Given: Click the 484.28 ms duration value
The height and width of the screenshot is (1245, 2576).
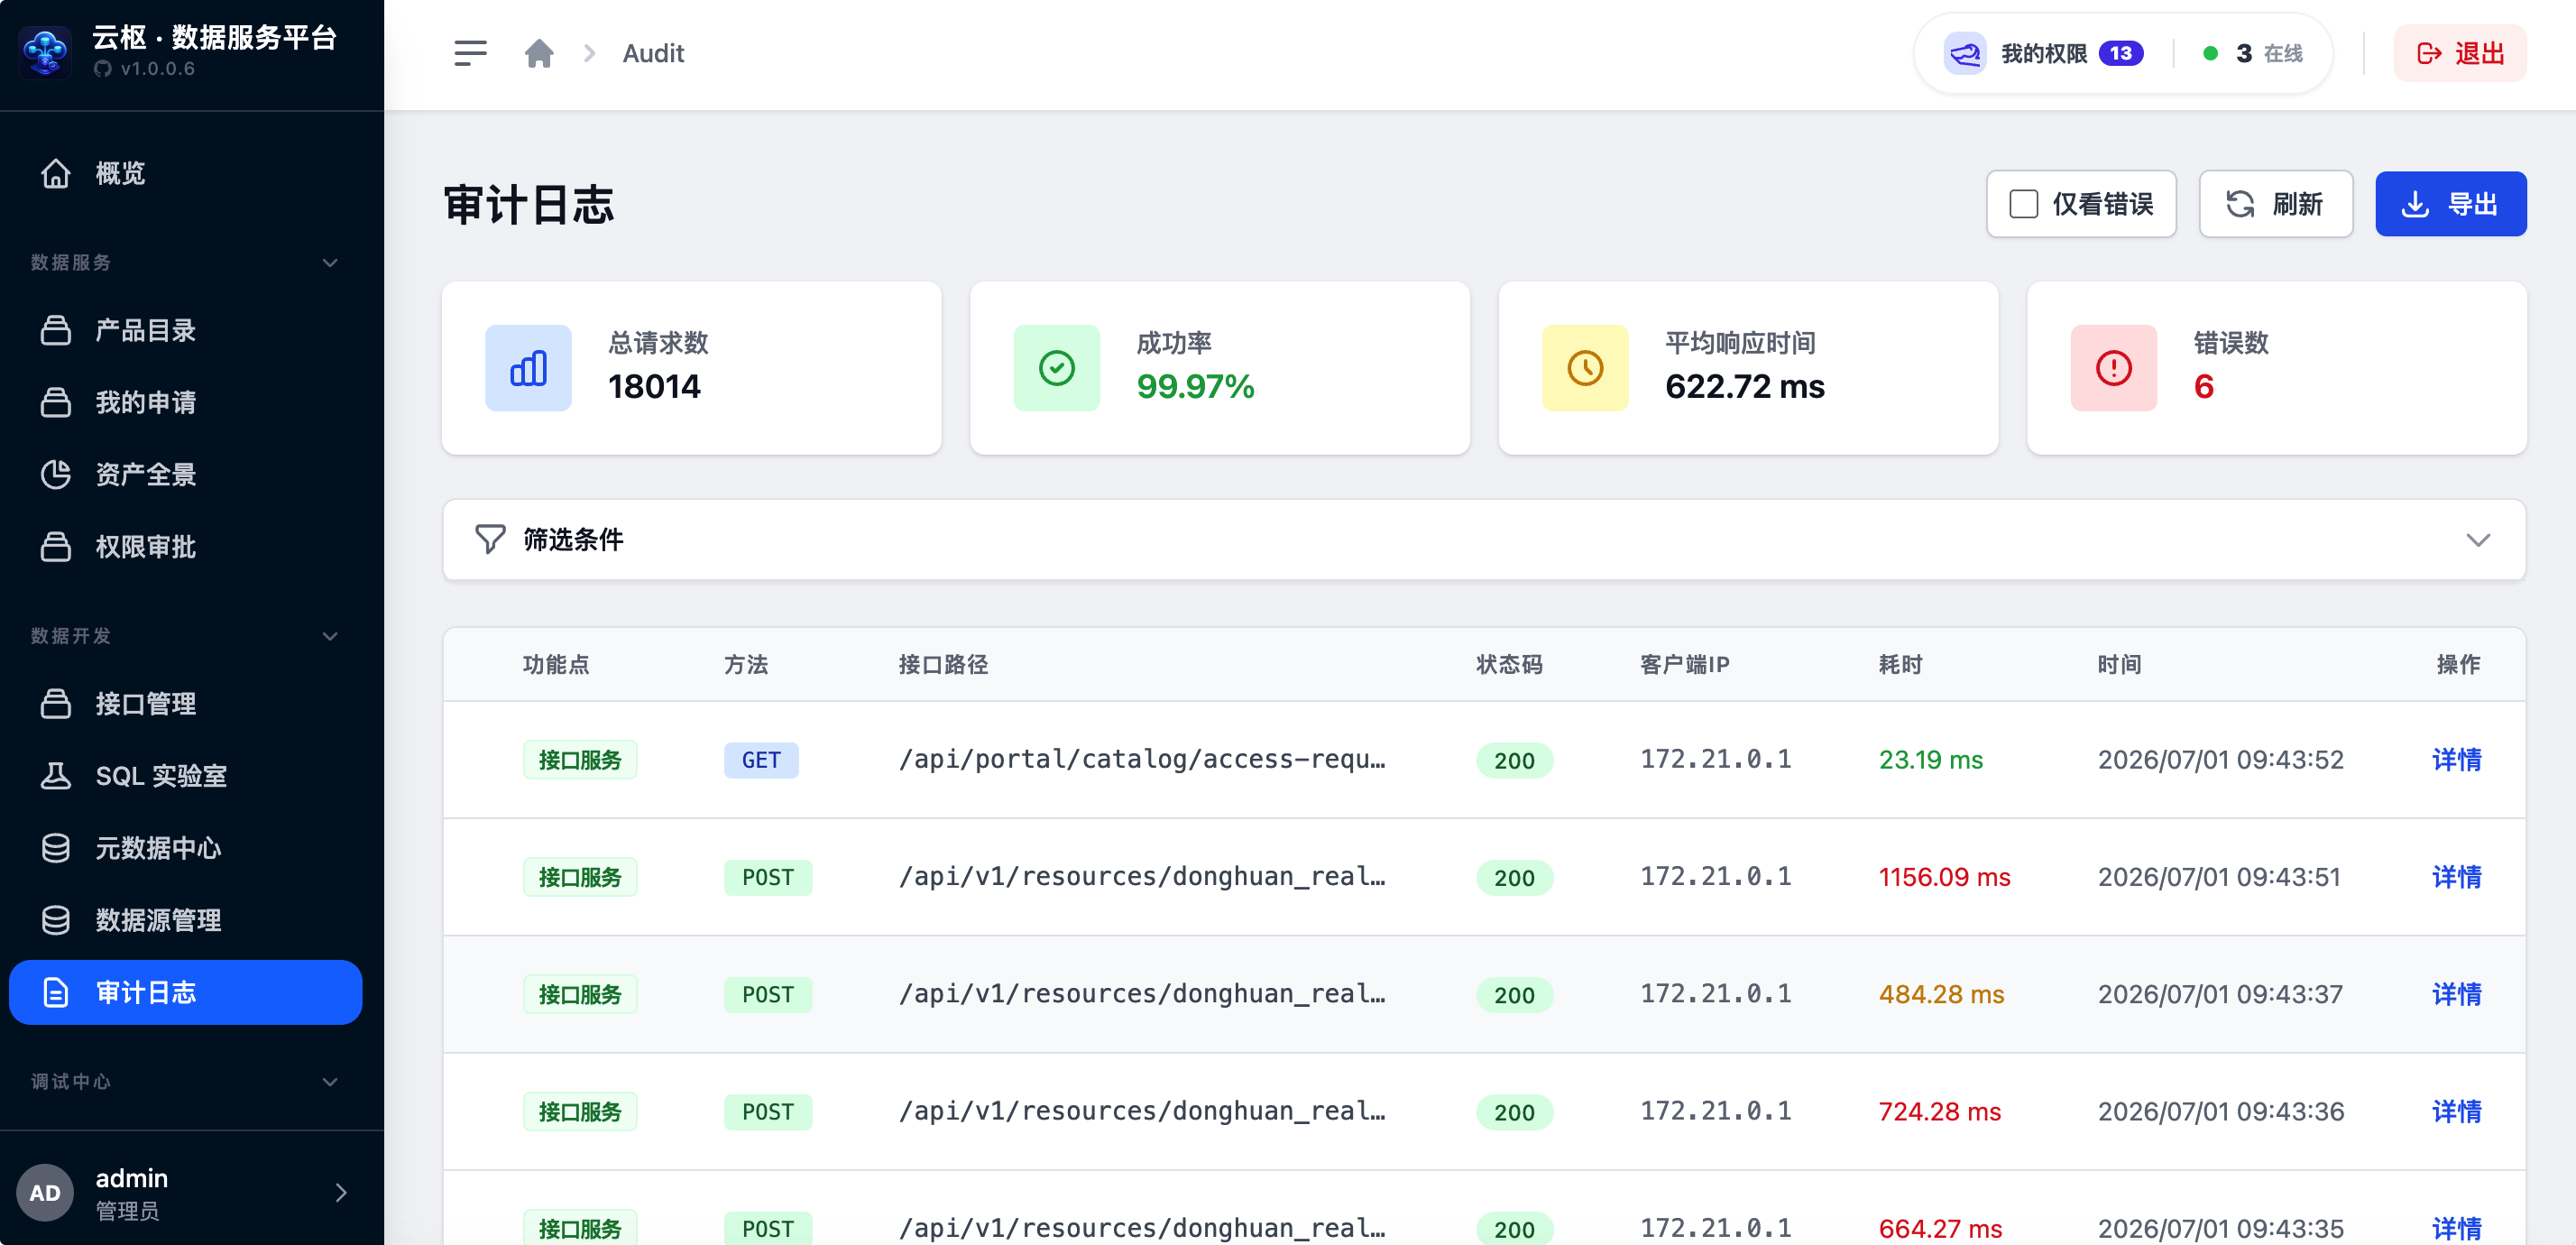Looking at the screenshot, I should 1941,993.
